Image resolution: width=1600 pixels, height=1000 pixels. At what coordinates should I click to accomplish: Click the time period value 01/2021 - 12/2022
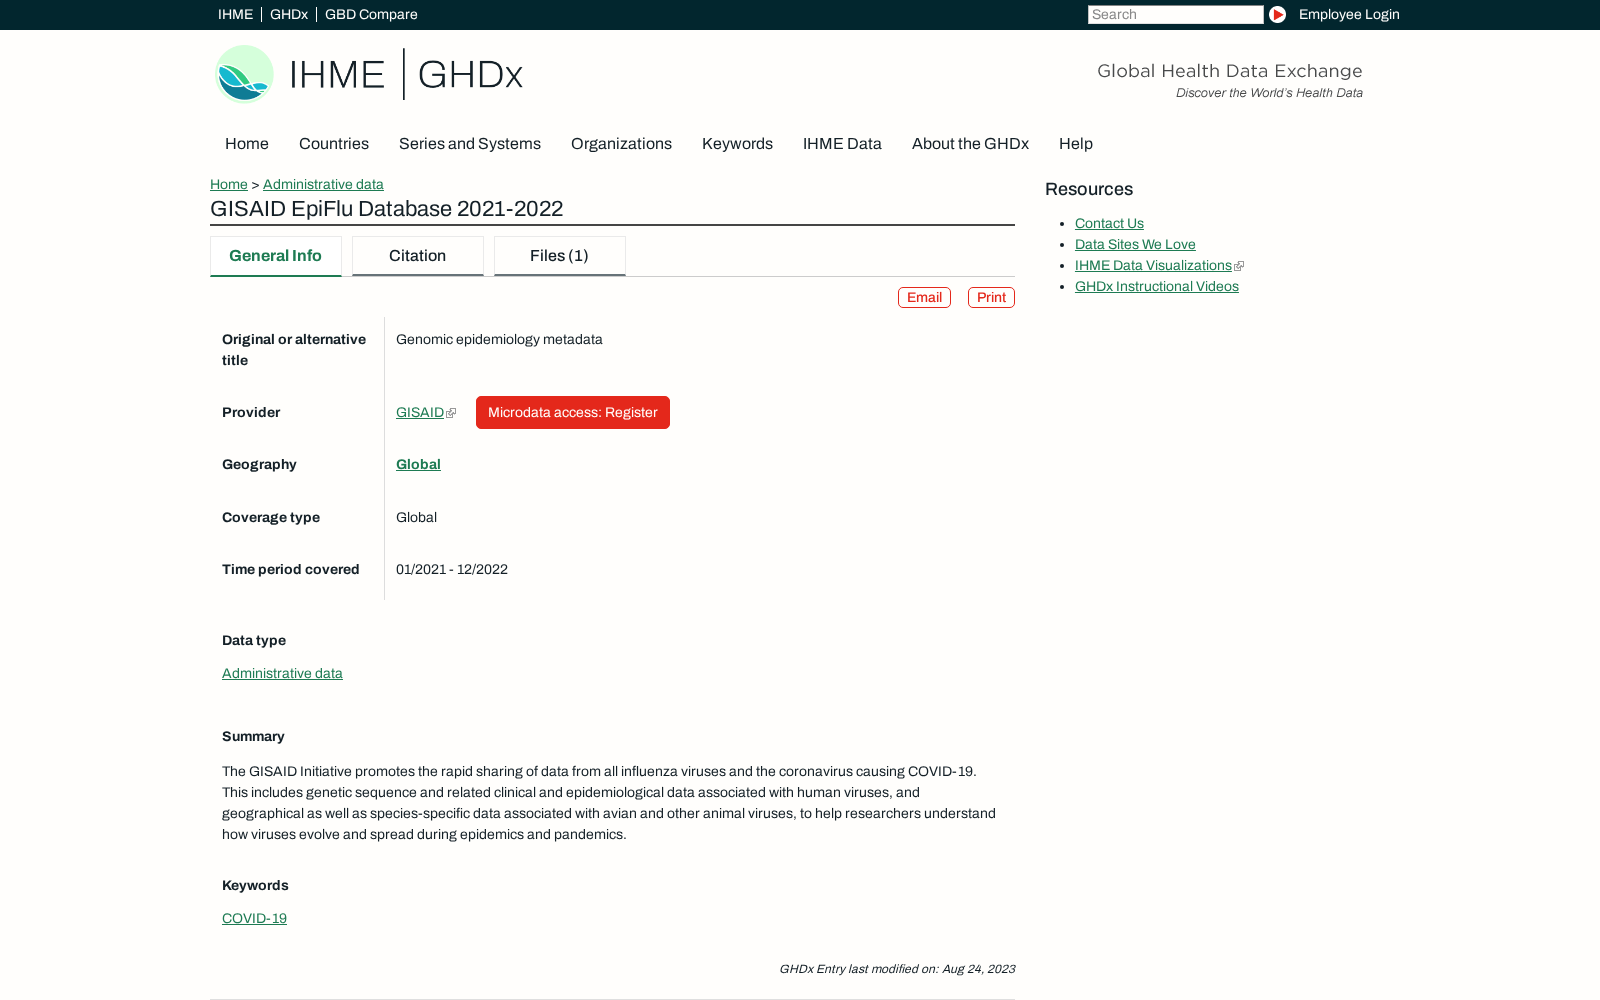(452, 570)
